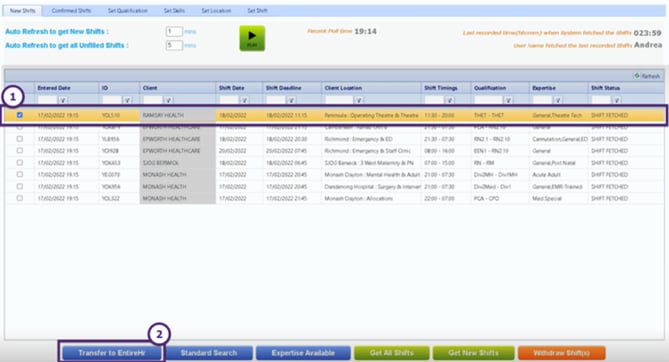
Task: Tick checkbox for Epworth shift dated 20/02/2022
Action: [20, 151]
